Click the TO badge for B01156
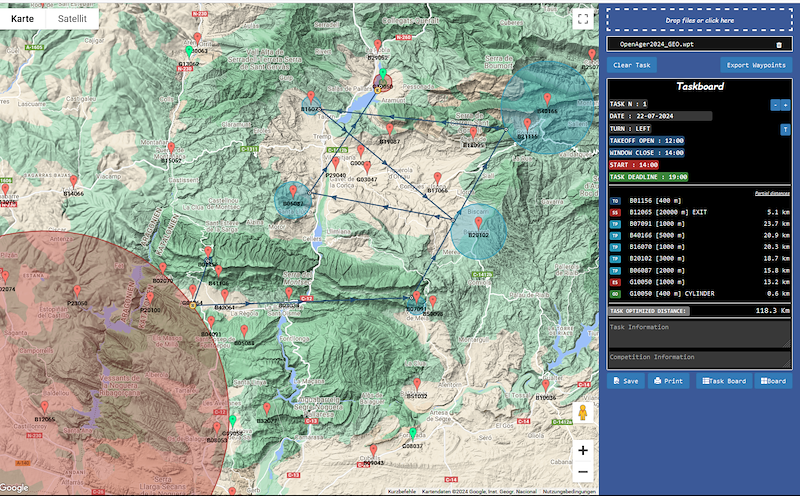The image size is (800, 496). [x=615, y=201]
